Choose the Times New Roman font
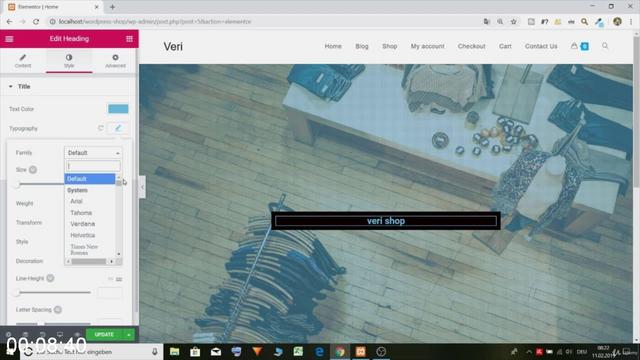The width and height of the screenshot is (640, 360). [x=84, y=249]
